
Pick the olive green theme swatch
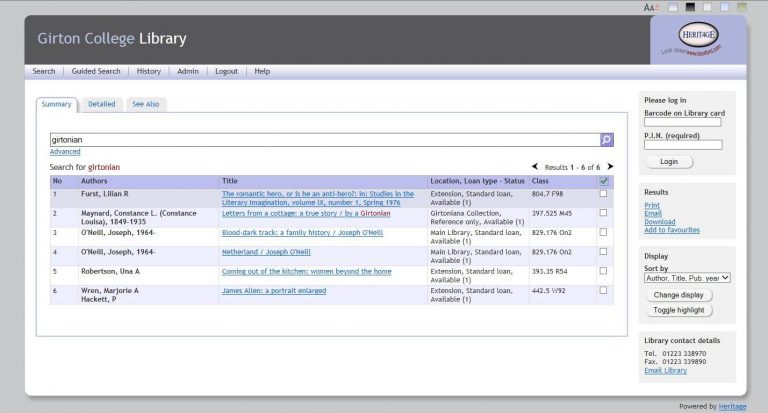pyautogui.click(x=741, y=7)
